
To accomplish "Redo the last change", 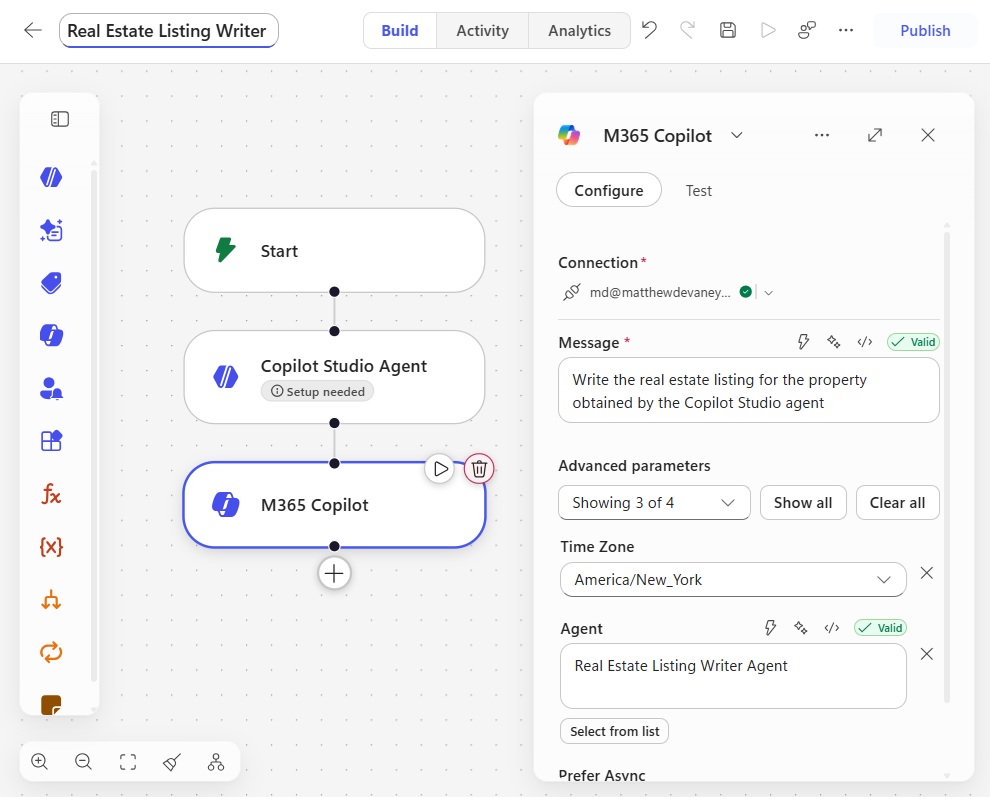I will (x=688, y=30).
